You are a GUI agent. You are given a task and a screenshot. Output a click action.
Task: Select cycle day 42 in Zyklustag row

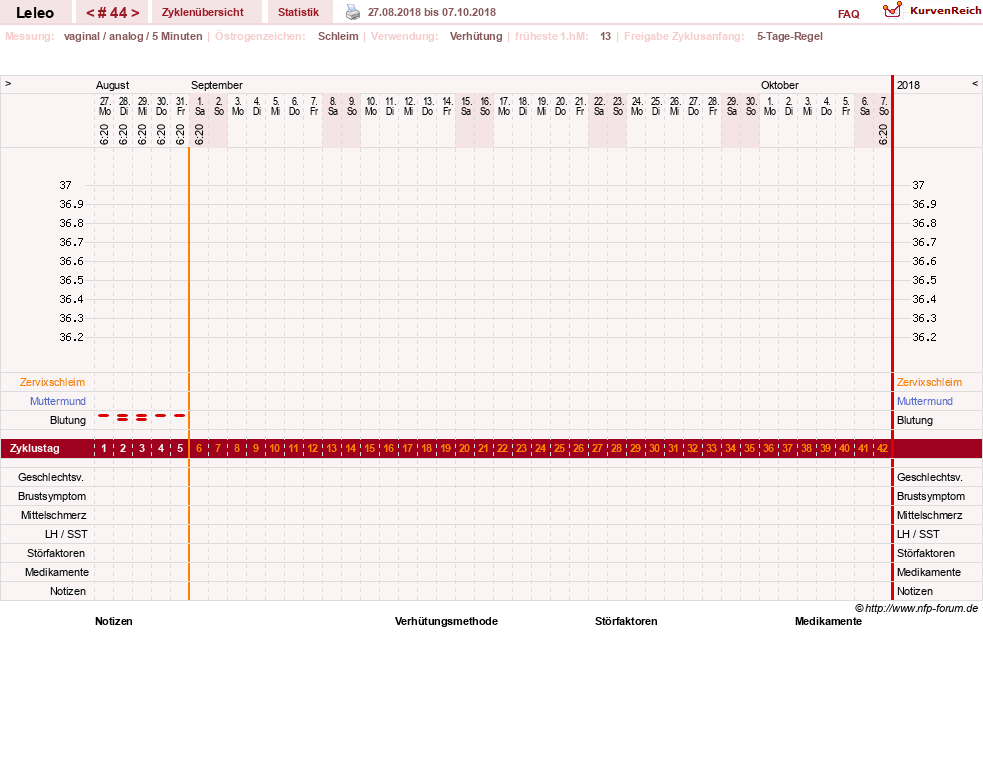(x=882, y=448)
